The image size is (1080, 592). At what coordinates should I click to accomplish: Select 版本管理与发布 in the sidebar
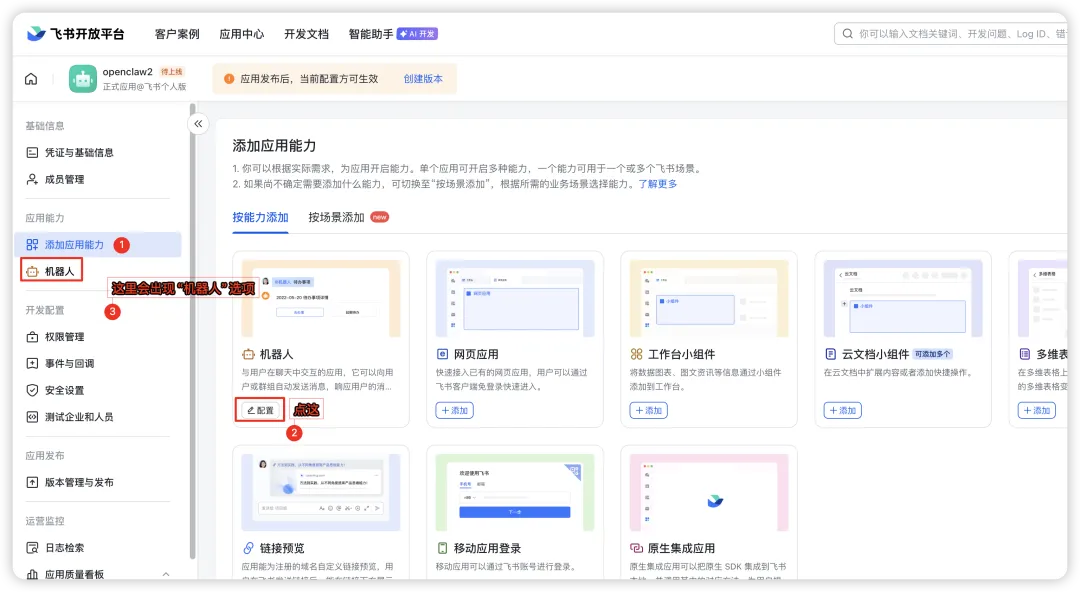[97, 482]
